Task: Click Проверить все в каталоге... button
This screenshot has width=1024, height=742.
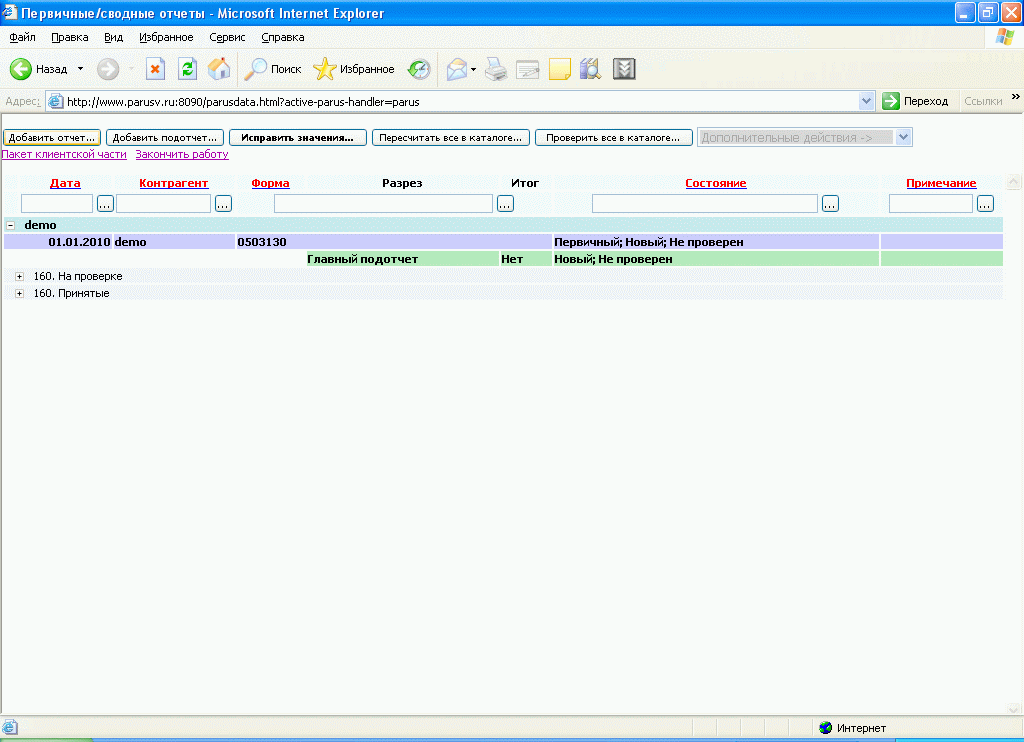Action: click(x=613, y=137)
